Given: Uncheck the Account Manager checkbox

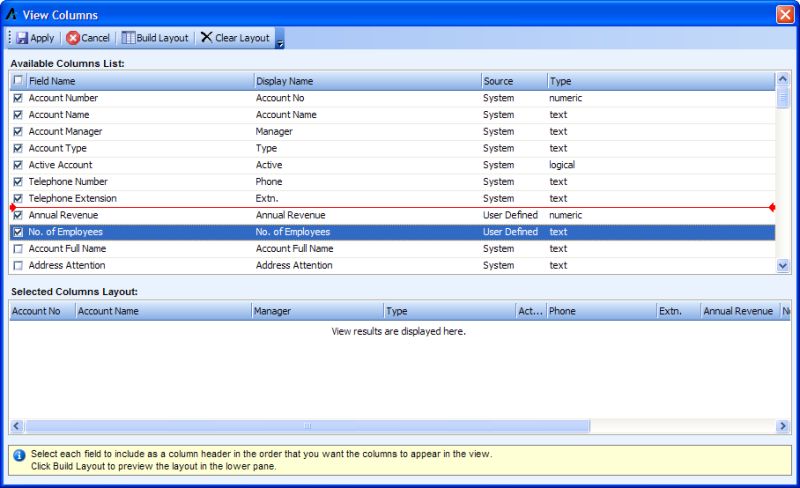Looking at the screenshot, I should 18,132.
